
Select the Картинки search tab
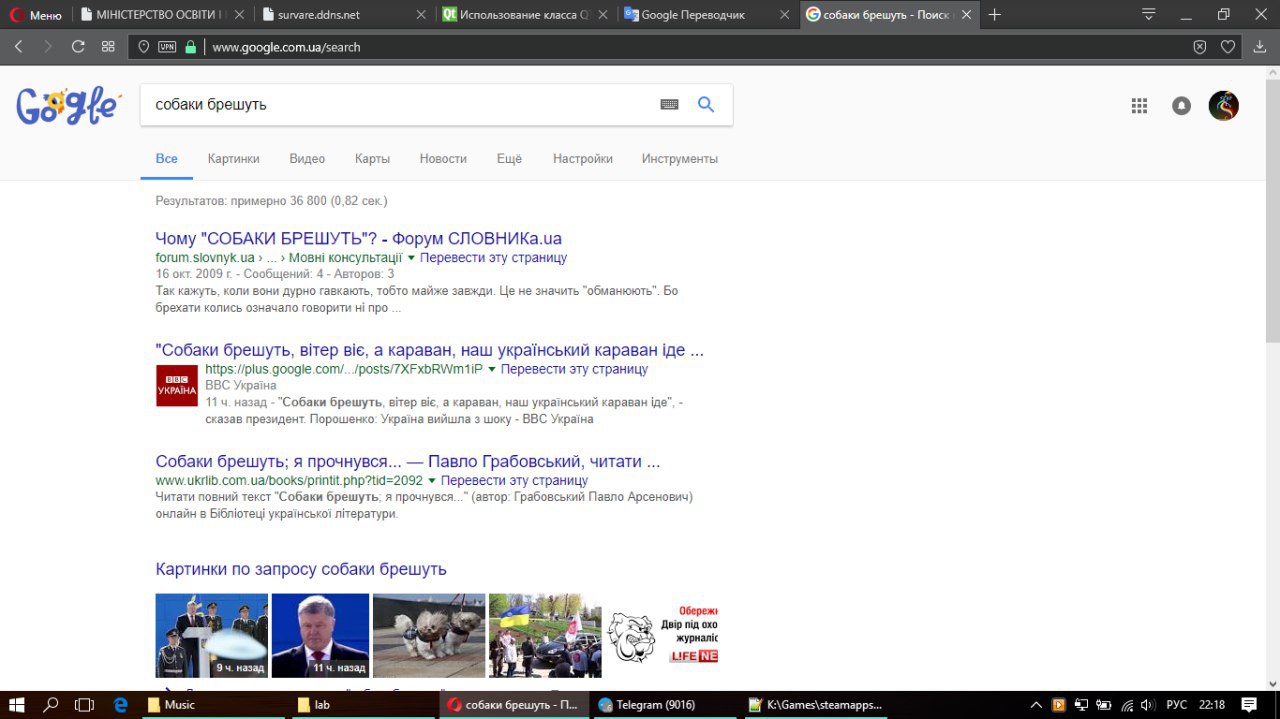click(x=233, y=158)
